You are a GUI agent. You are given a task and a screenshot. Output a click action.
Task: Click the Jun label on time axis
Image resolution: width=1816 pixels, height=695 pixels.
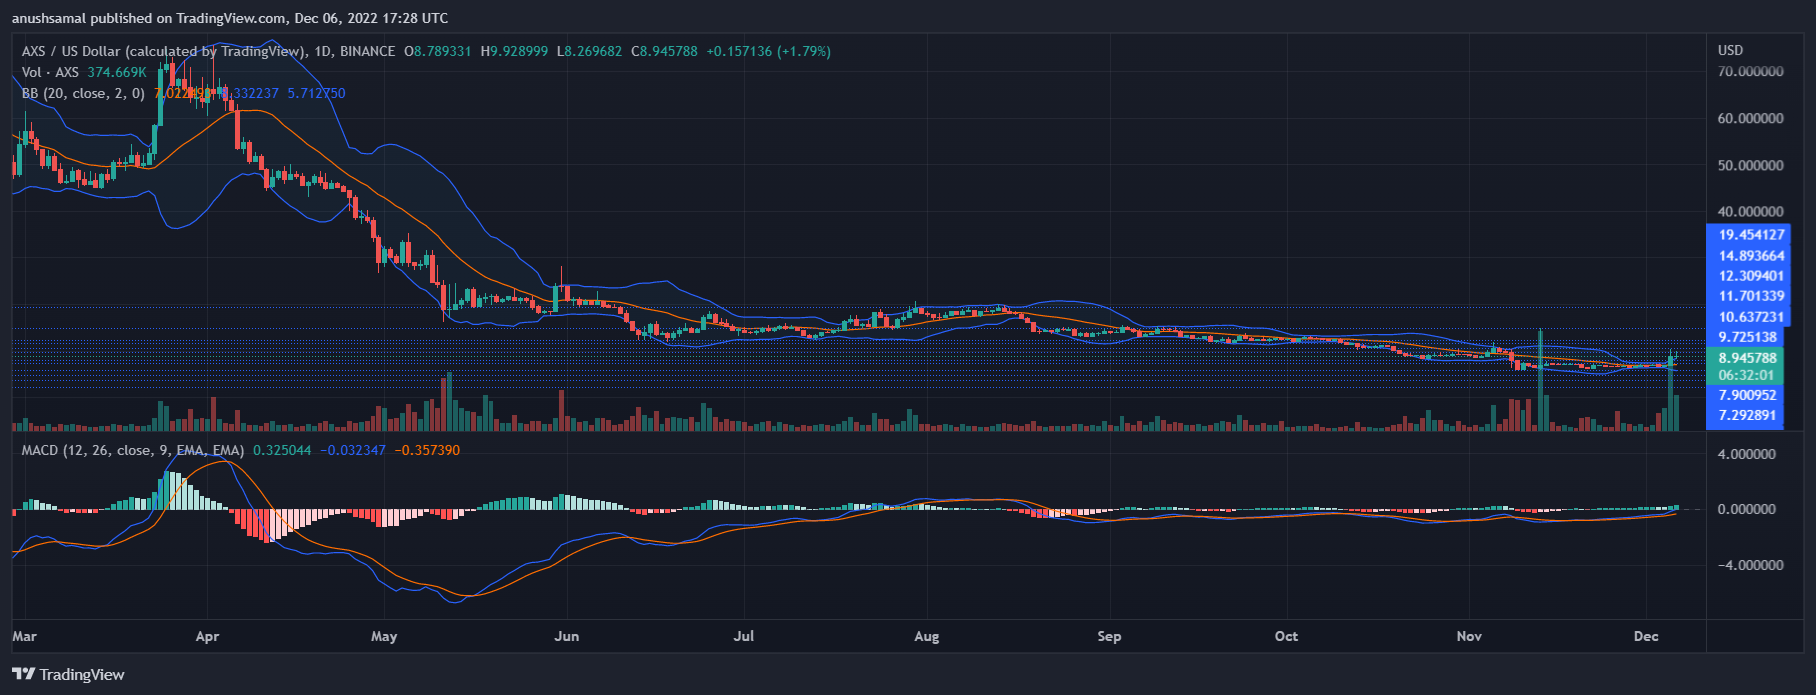point(566,636)
